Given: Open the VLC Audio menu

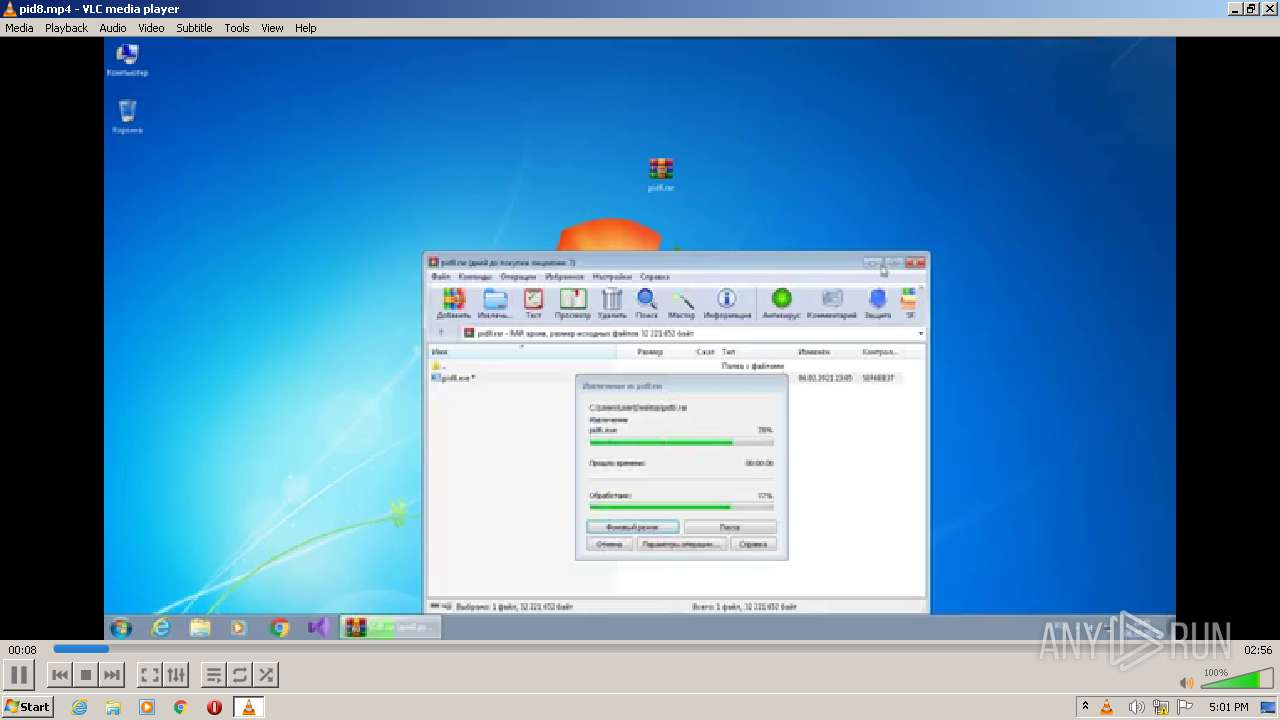Looking at the screenshot, I should (113, 28).
